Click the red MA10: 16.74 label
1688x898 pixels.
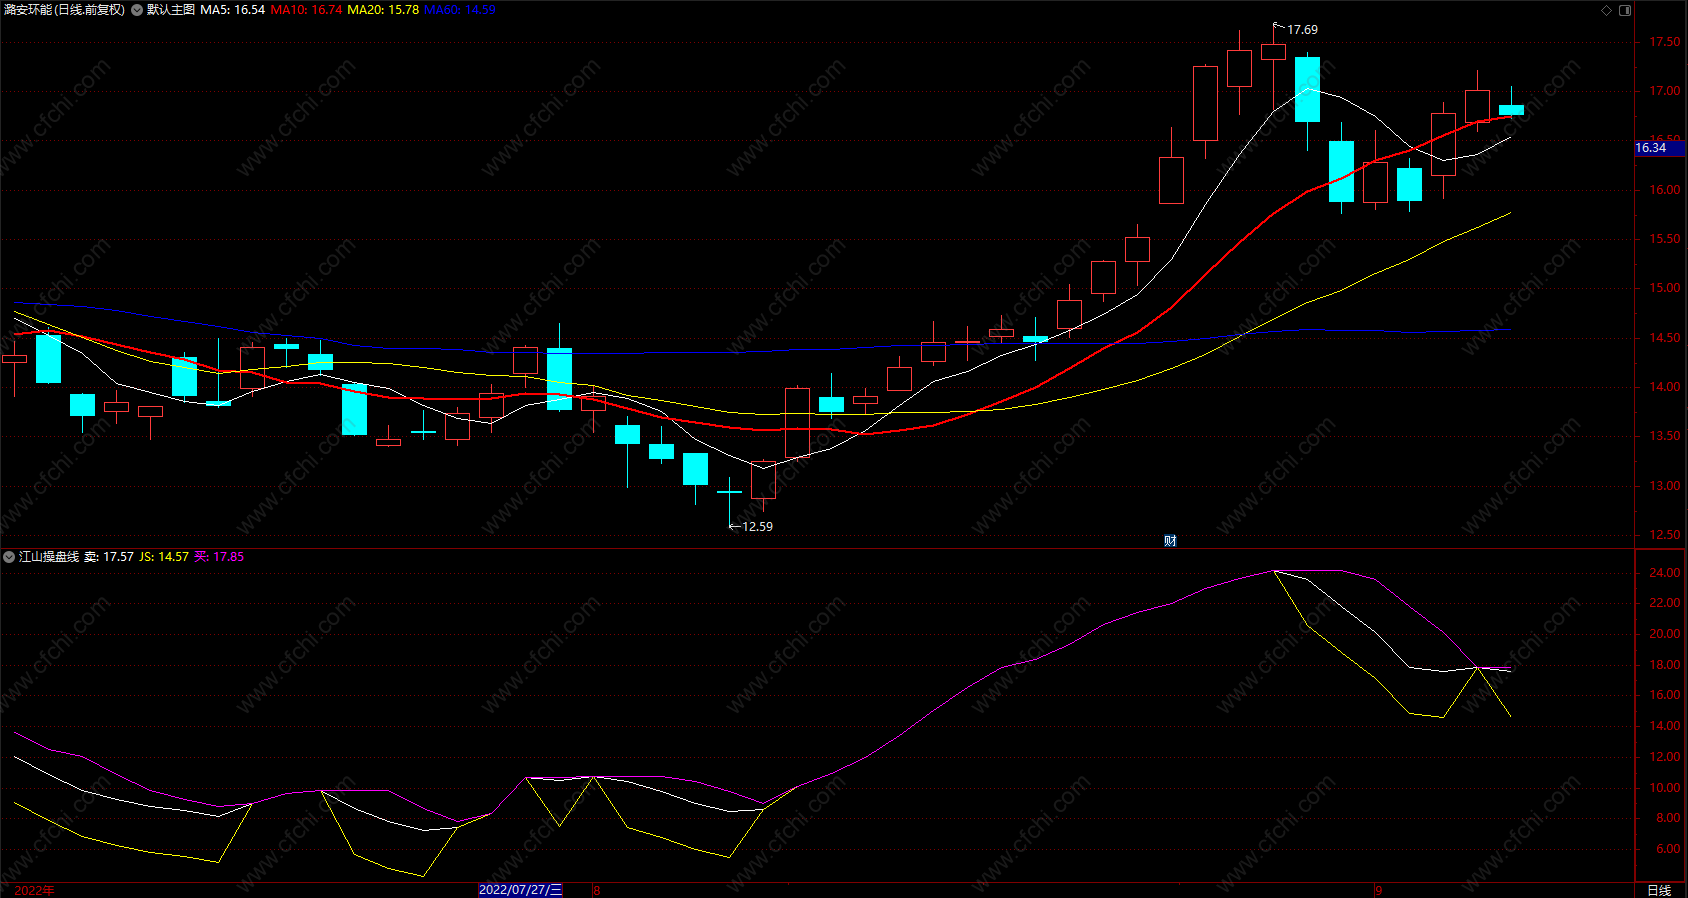pos(306,10)
